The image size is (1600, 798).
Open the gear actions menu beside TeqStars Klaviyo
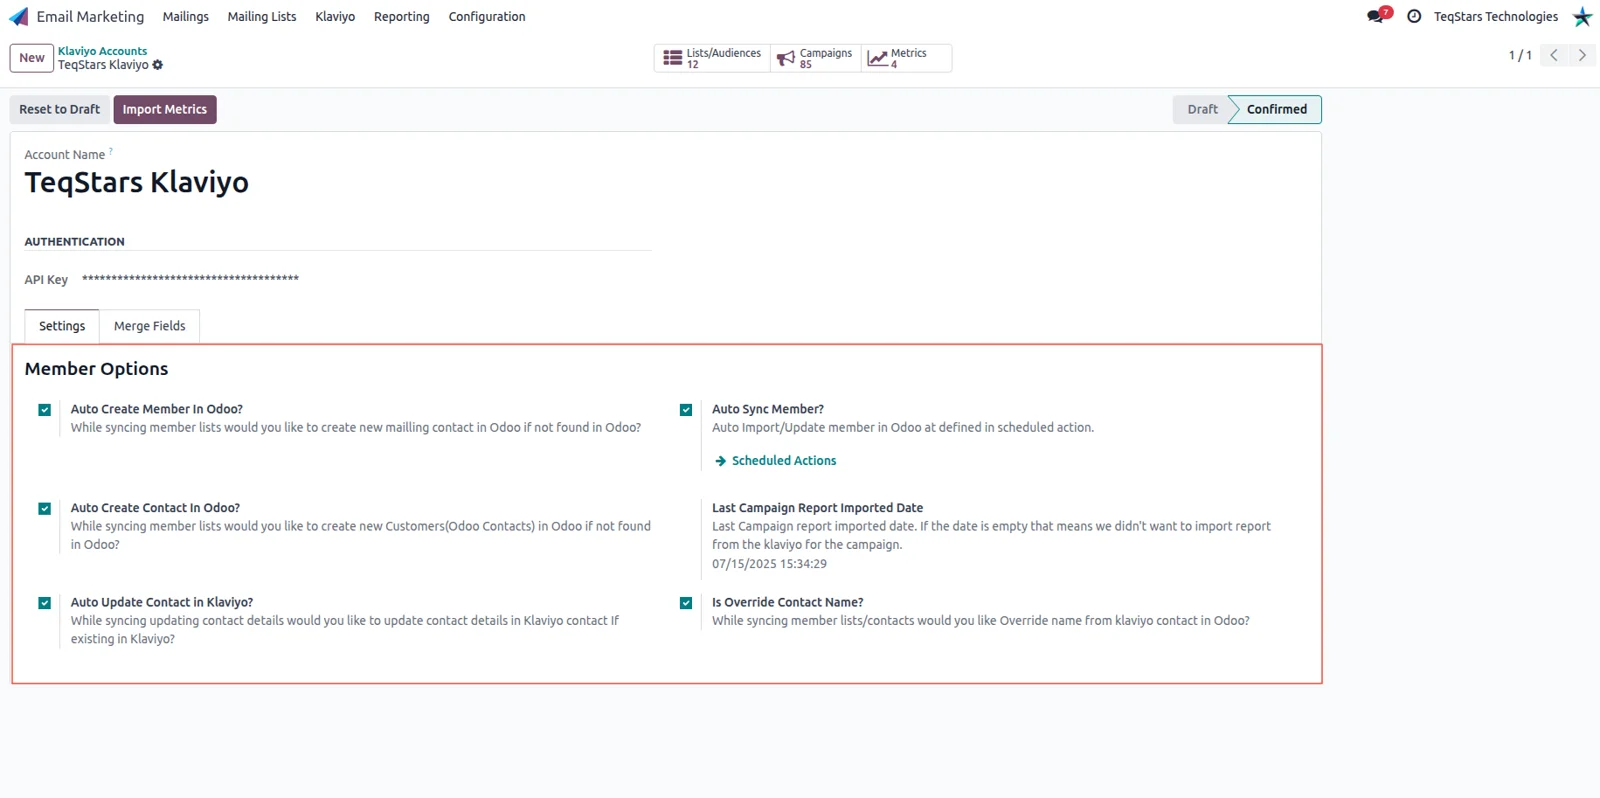point(158,65)
